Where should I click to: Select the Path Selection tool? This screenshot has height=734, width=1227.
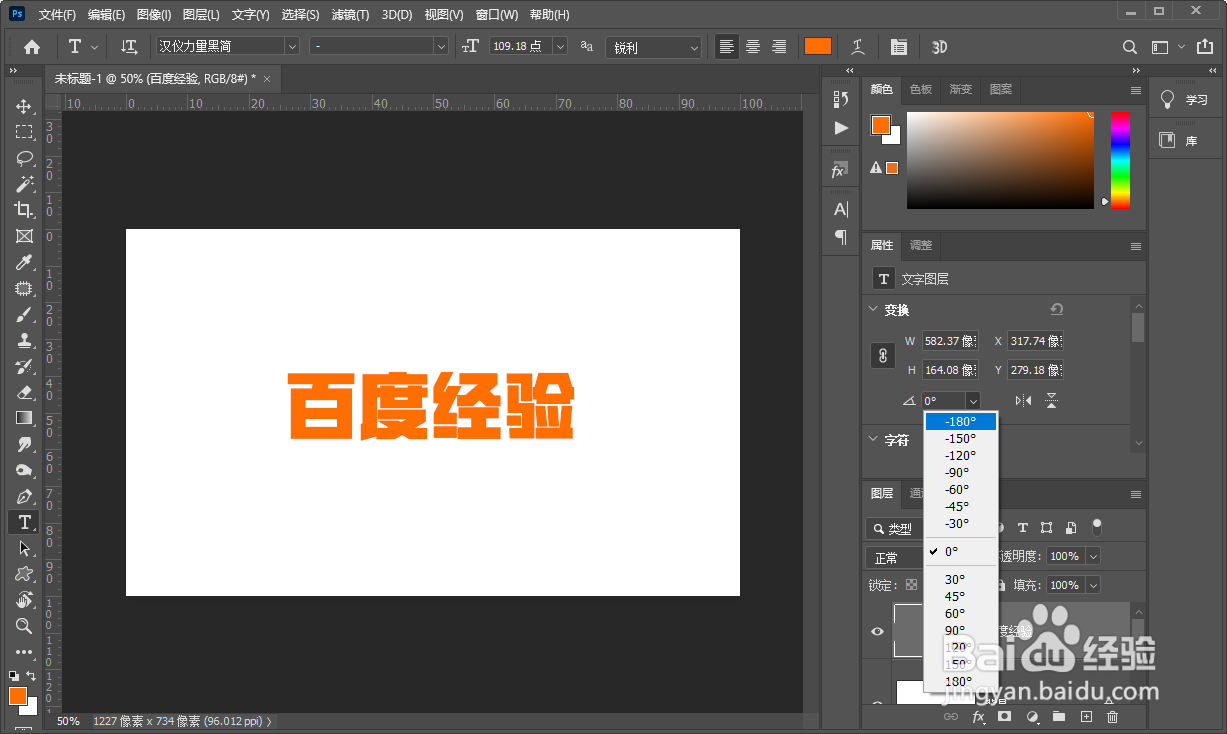point(24,548)
